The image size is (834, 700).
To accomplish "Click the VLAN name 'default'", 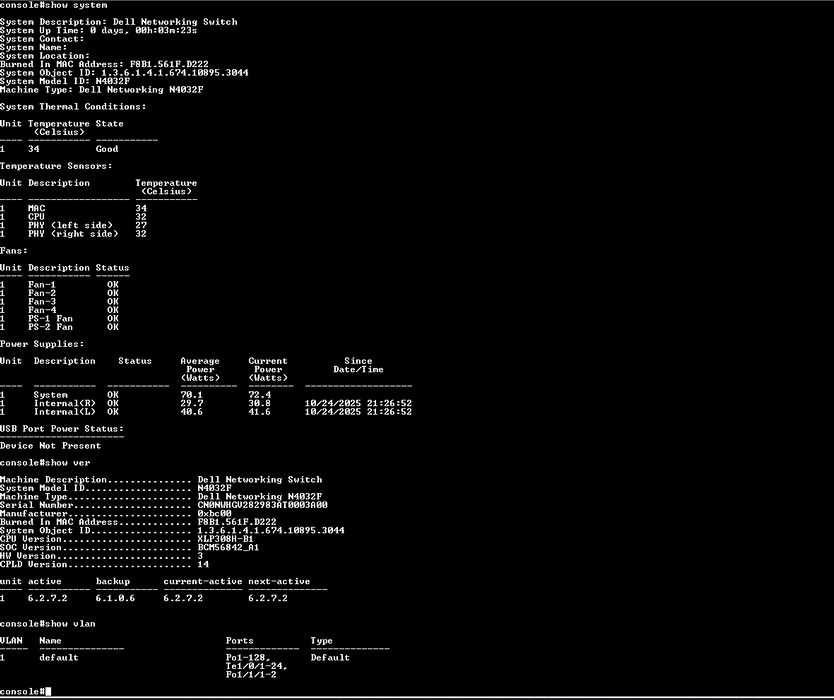I will pos(59,658).
